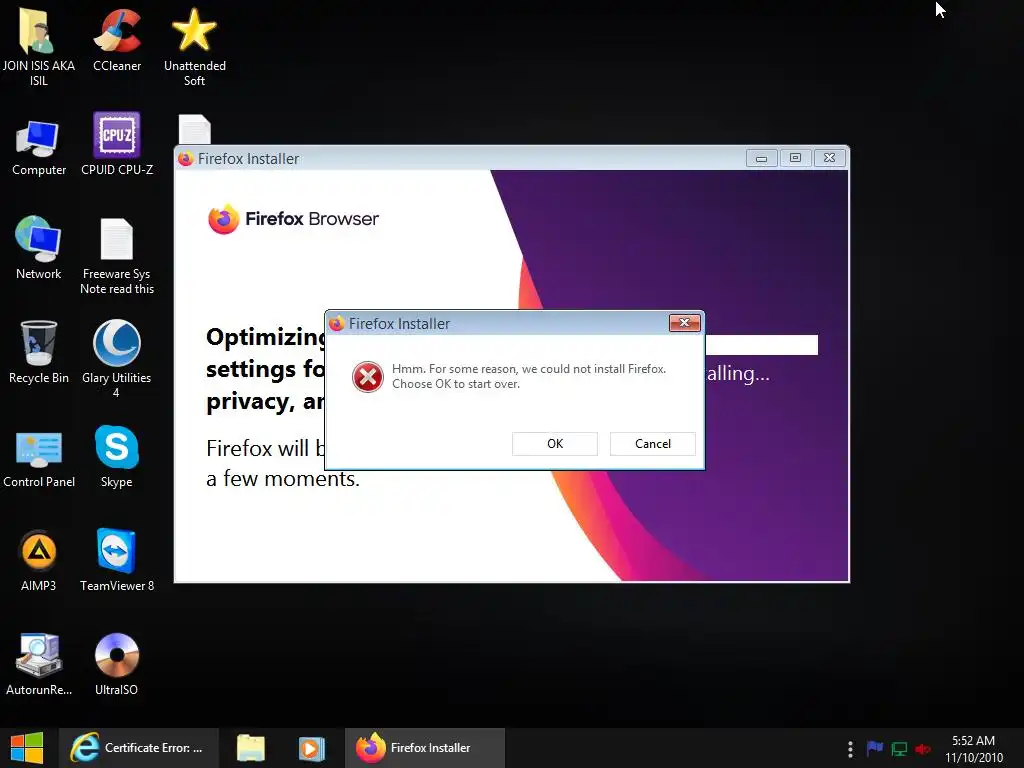Select the AIMP3 desktop icon
The image size is (1024, 768).
point(39,561)
